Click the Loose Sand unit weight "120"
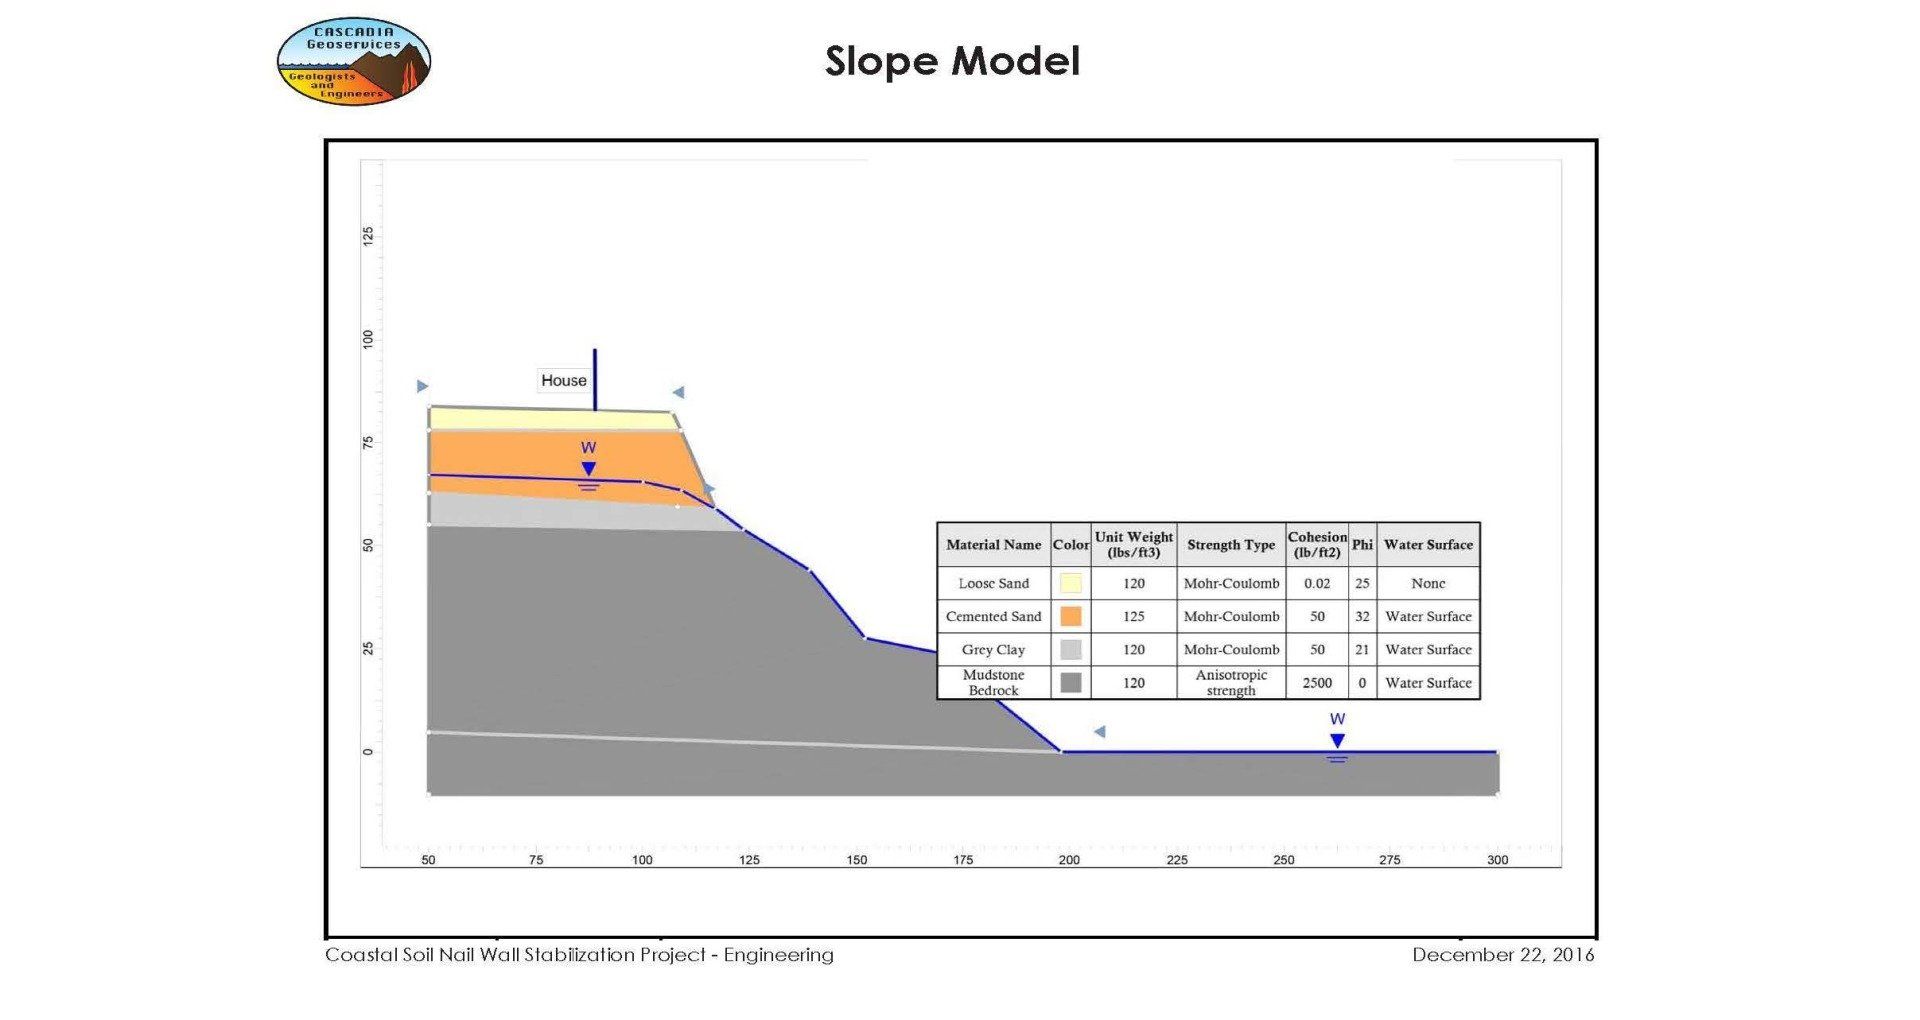The image size is (1920, 1020). [x=1134, y=583]
